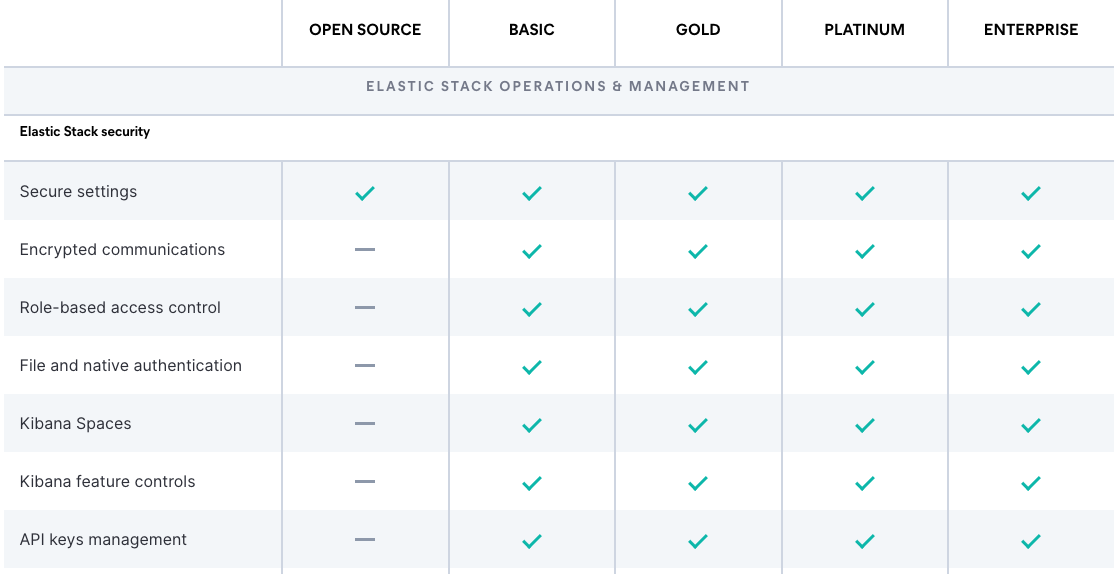Viewport: 1116px width, 574px height.
Task: Click the Gold checkmark for Encrypted communications
Action: point(698,251)
